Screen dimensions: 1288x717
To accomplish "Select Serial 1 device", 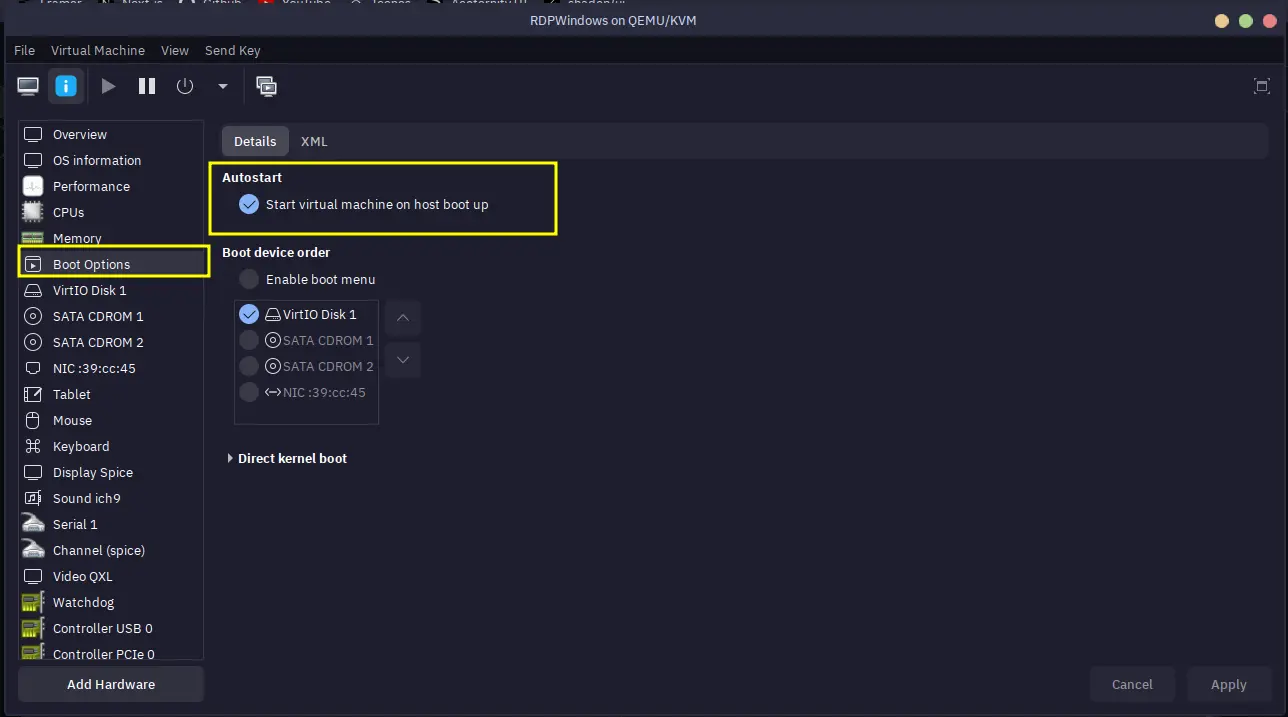I will (x=111, y=524).
